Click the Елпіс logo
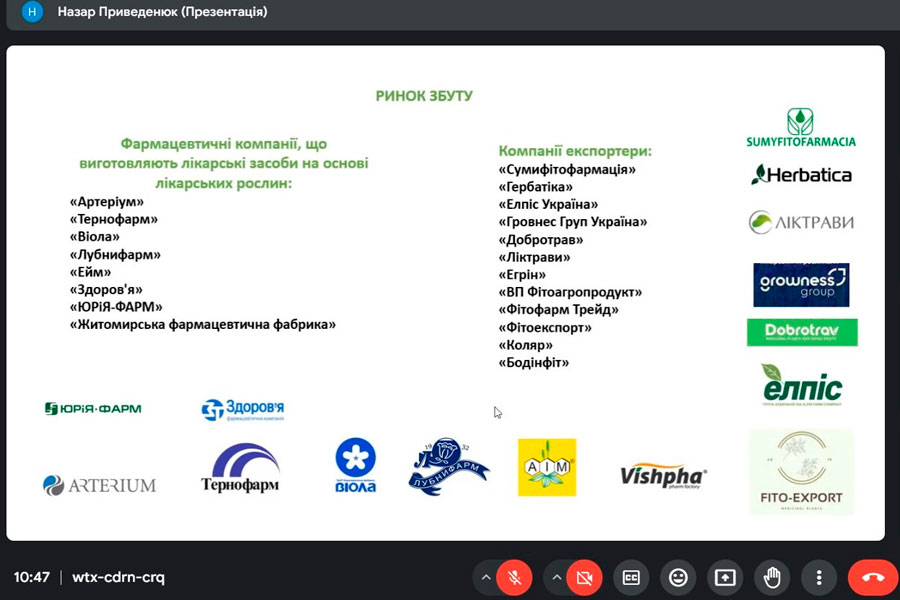Viewport: 900px width, 600px height. click(802, 385)
